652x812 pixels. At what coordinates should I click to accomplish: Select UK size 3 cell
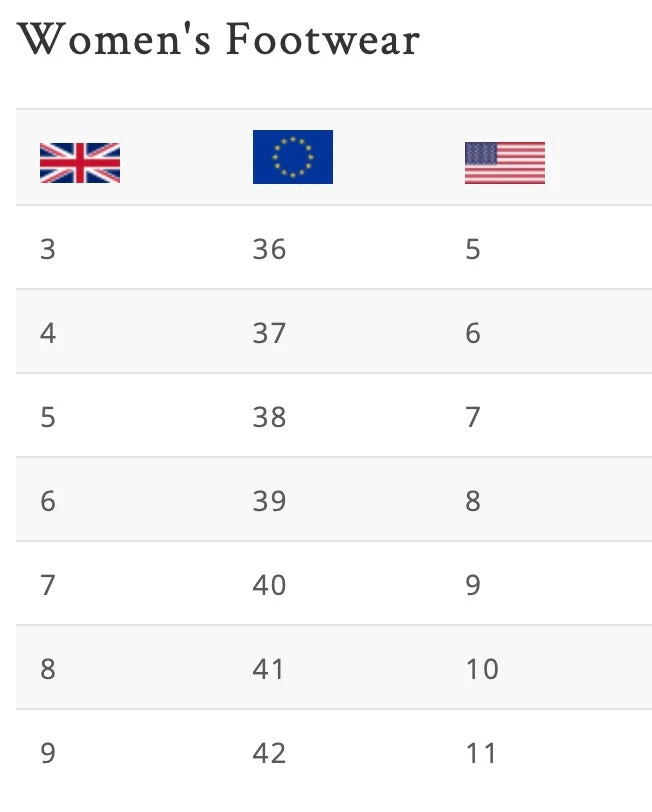tap(48, 249)
